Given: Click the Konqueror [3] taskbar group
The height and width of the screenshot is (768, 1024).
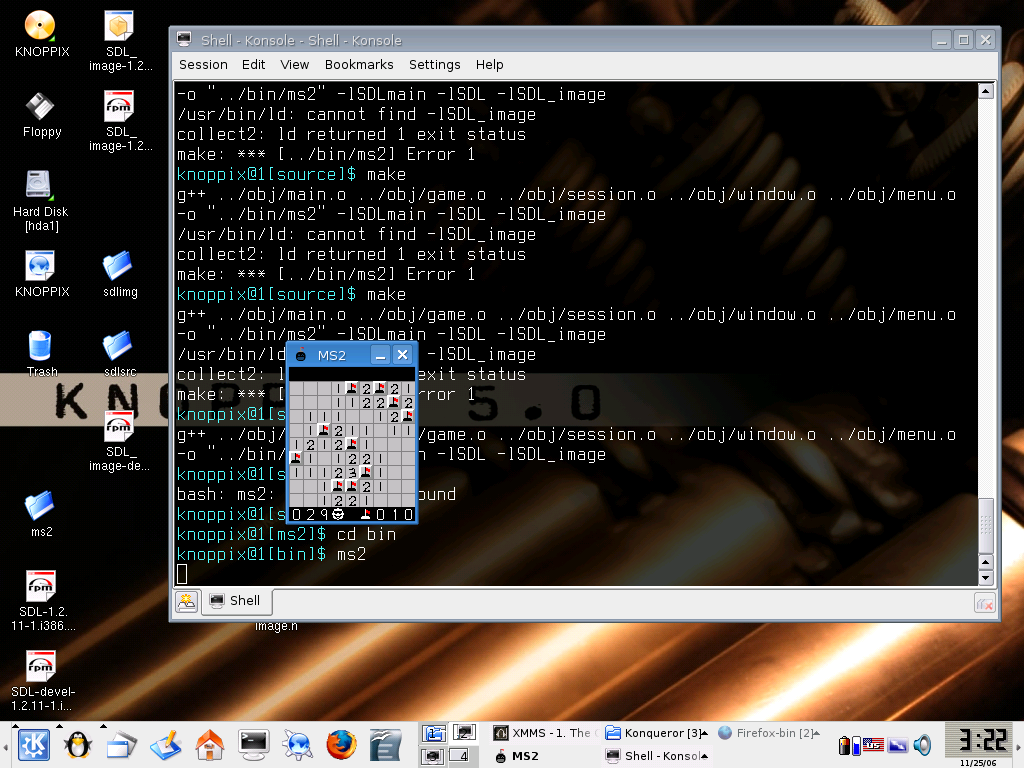Looking at the screenshot, I should 655,733.
